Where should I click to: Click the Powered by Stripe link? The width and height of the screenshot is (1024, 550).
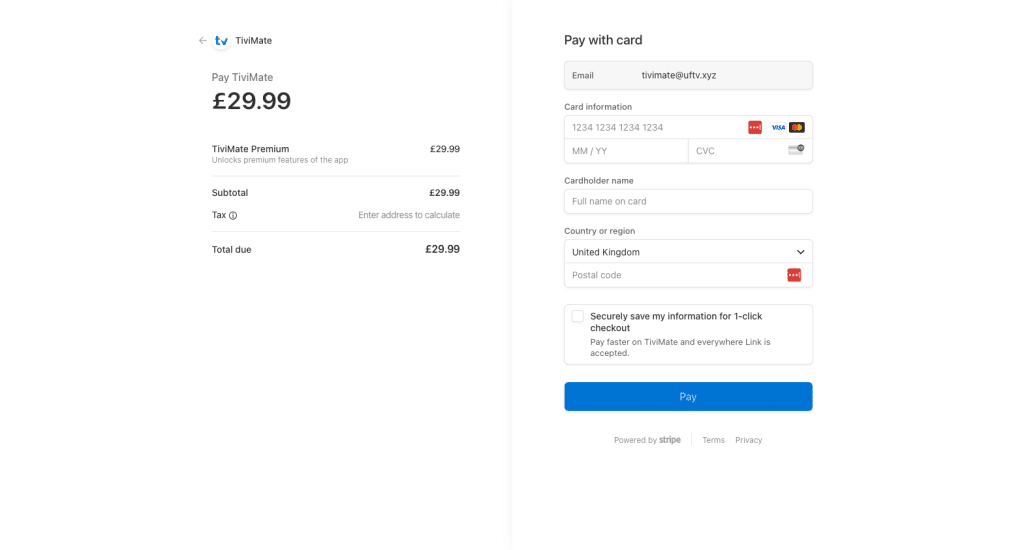(647, 440)
